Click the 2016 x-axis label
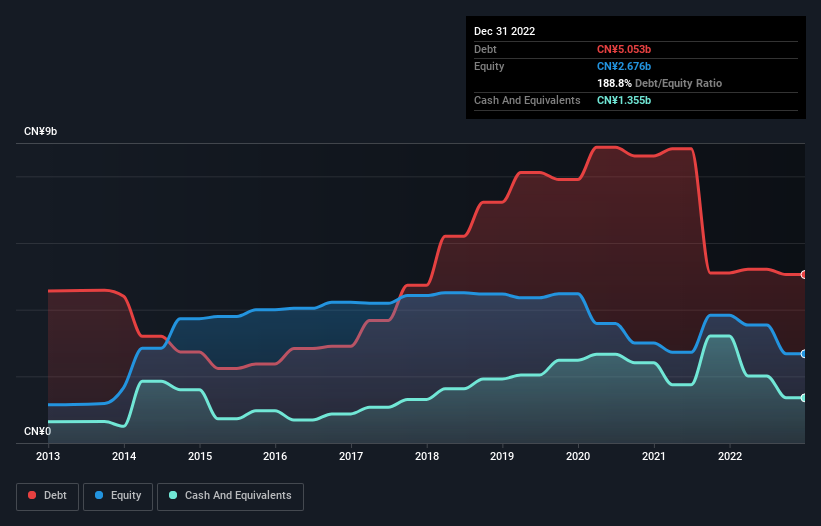Screen dimensions: 821x526 [275, 456]
